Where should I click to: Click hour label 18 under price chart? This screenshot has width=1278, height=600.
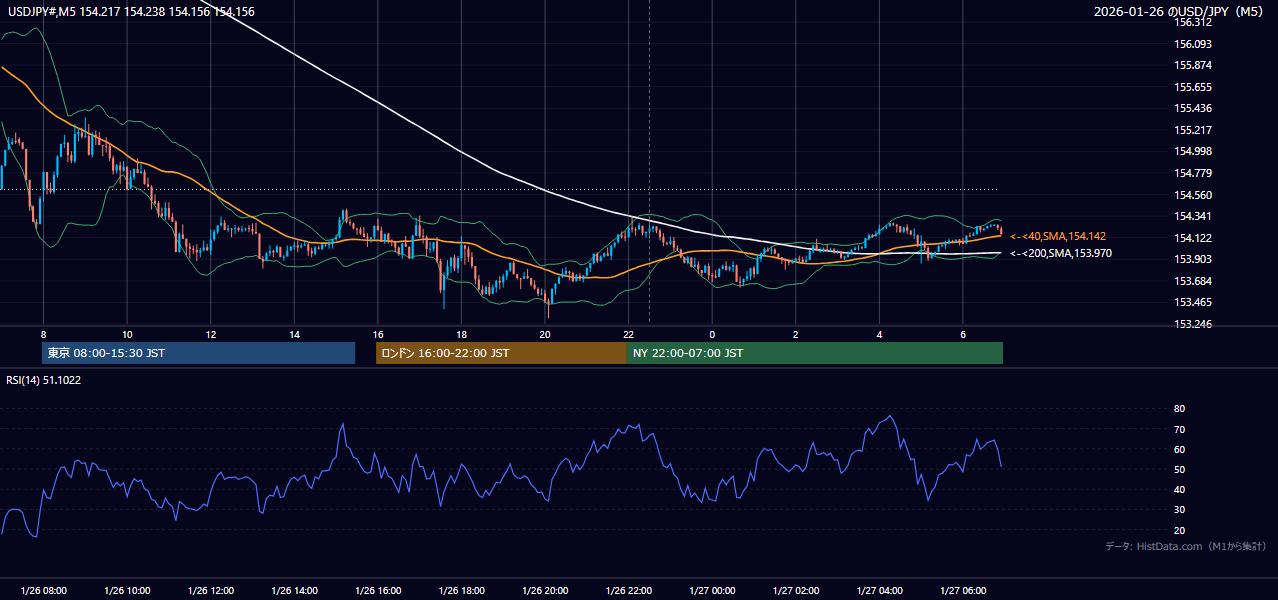click(x=461, y=334)
